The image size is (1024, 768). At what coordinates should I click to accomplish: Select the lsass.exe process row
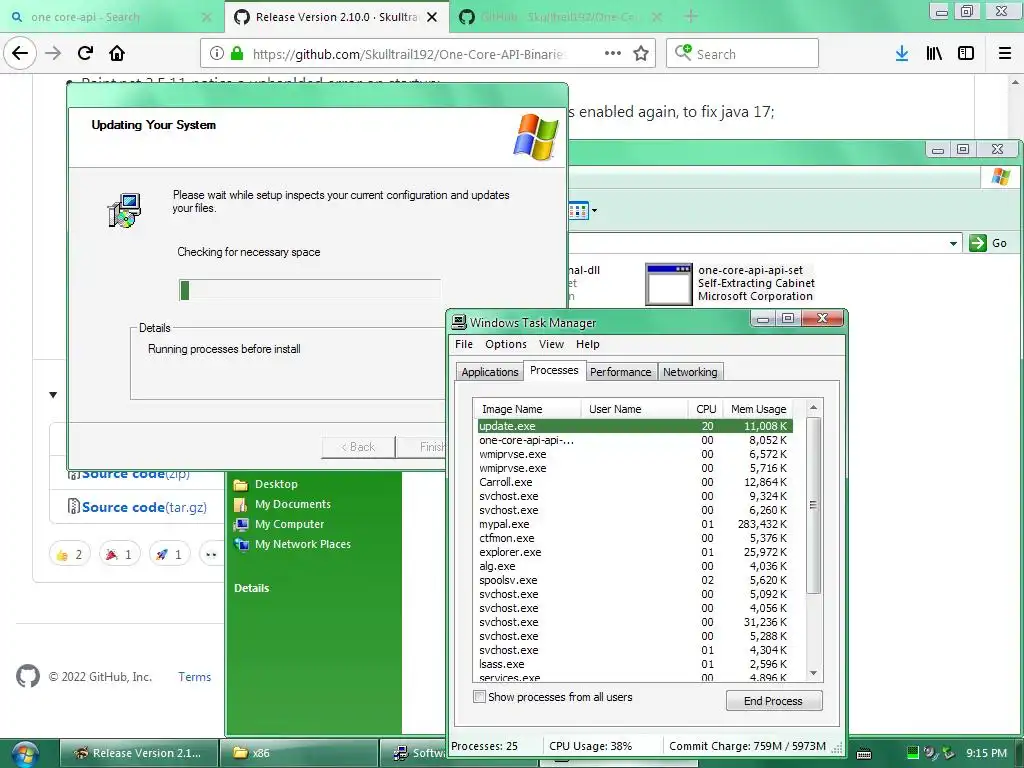click(635, 664)
